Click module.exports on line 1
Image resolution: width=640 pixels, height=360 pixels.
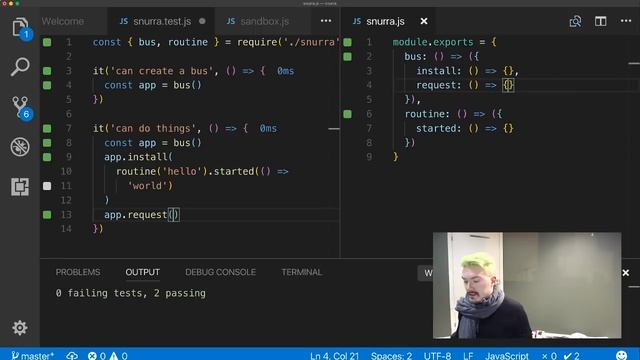coord(433,42)
